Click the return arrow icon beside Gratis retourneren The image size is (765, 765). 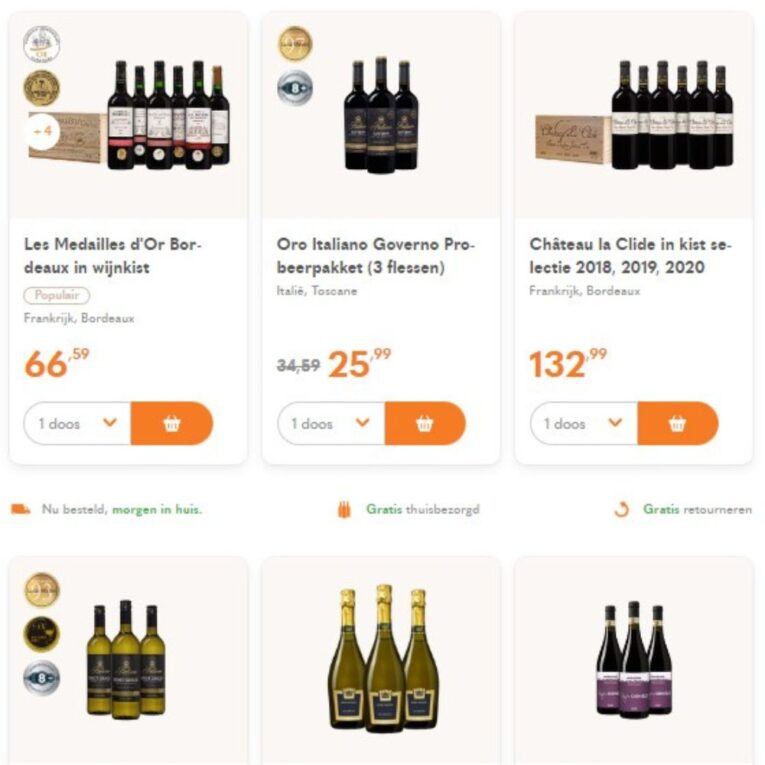tap(622, 509)
